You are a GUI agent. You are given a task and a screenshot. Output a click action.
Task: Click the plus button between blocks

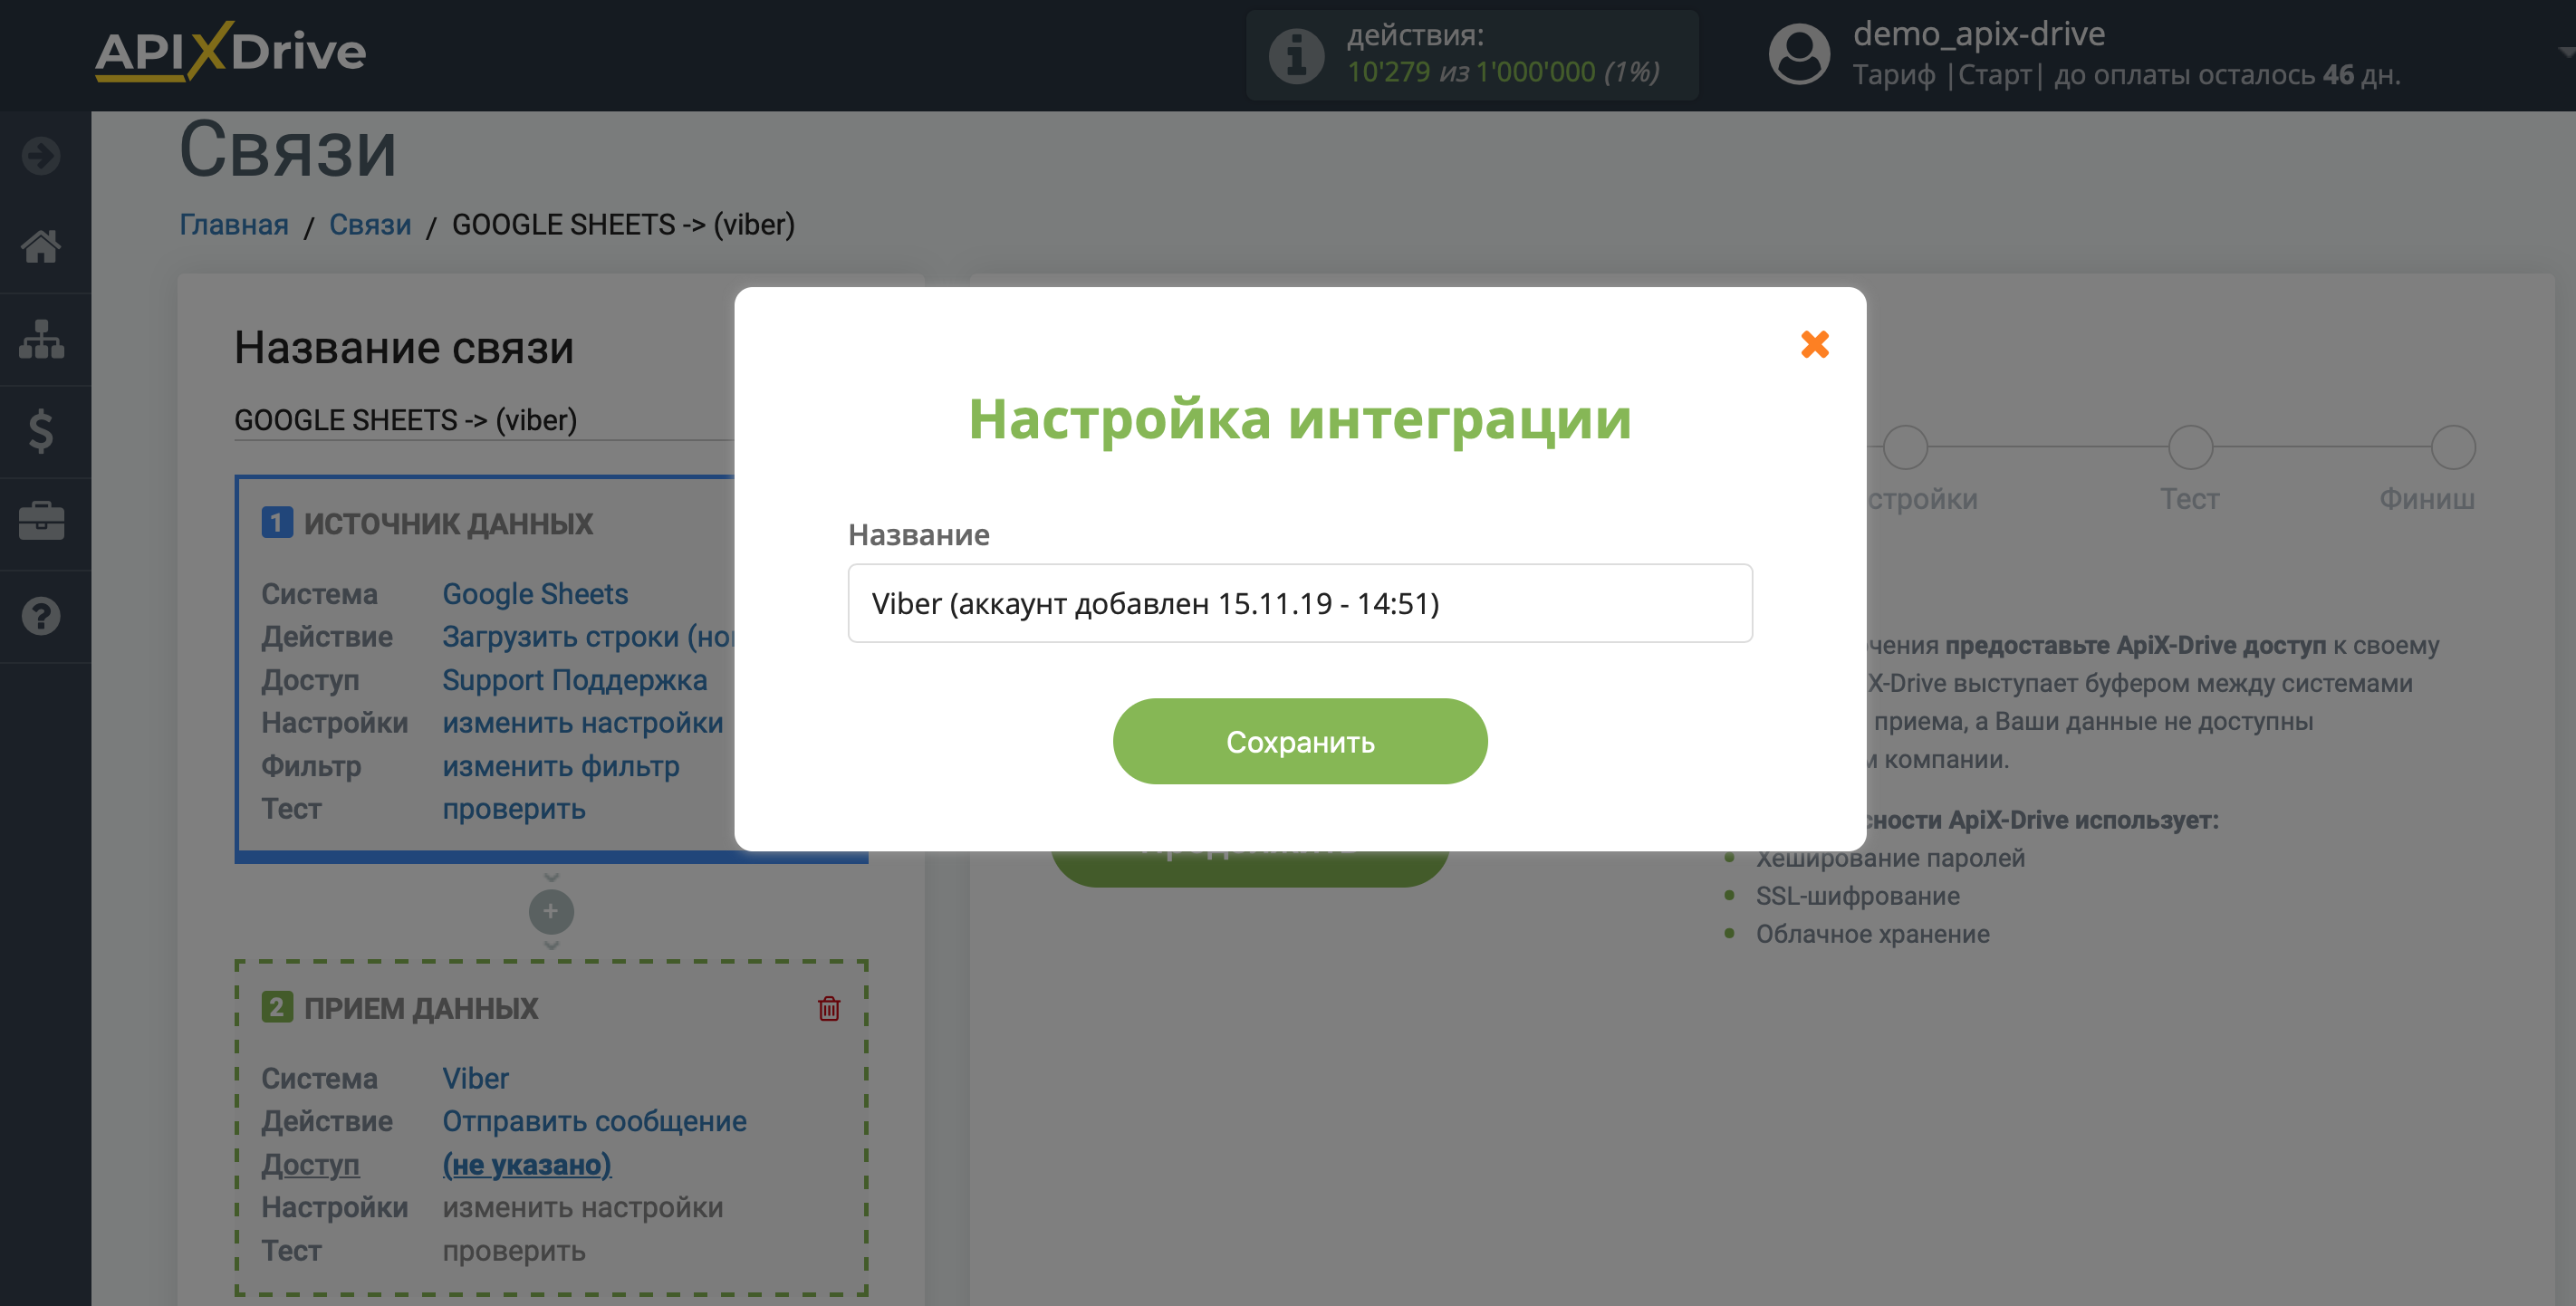pyautogui.click(x=550, y=911)
